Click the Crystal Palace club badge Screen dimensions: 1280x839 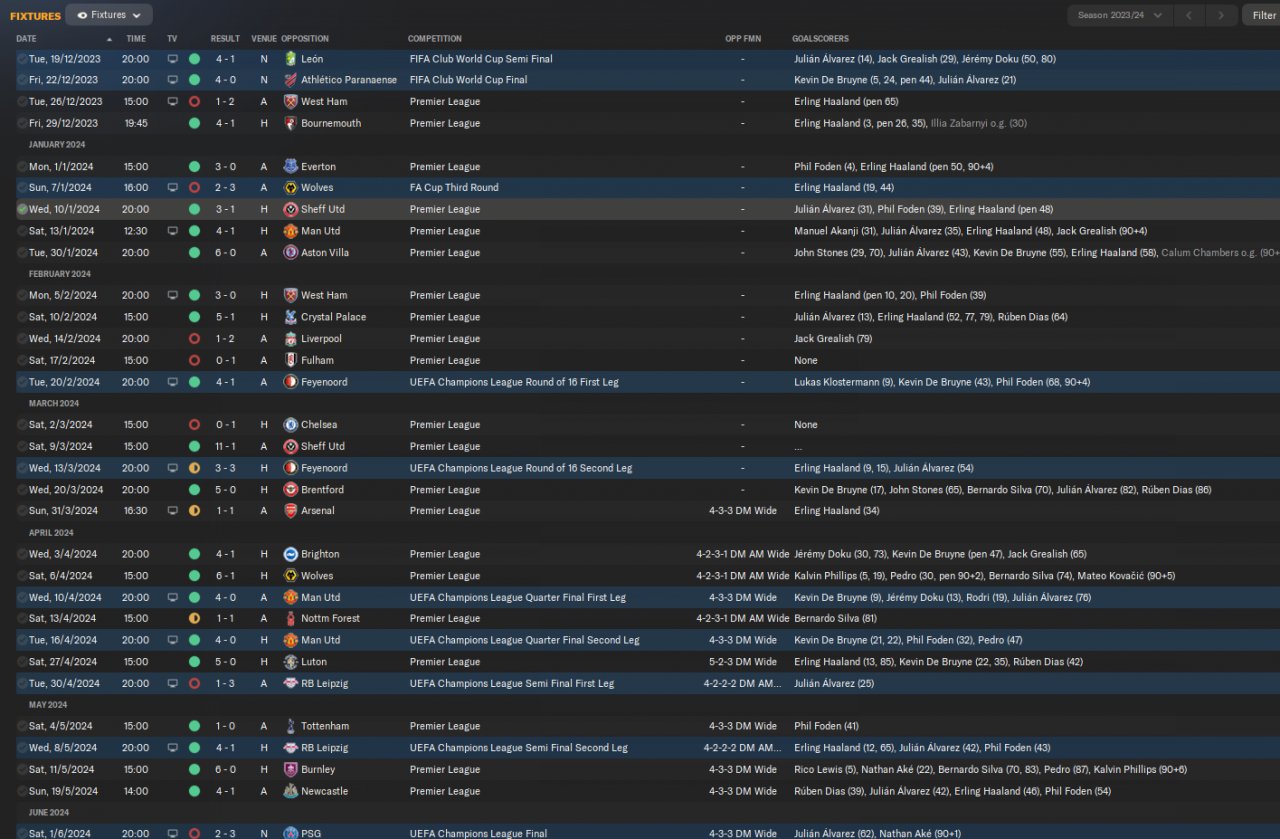point(290,317)
